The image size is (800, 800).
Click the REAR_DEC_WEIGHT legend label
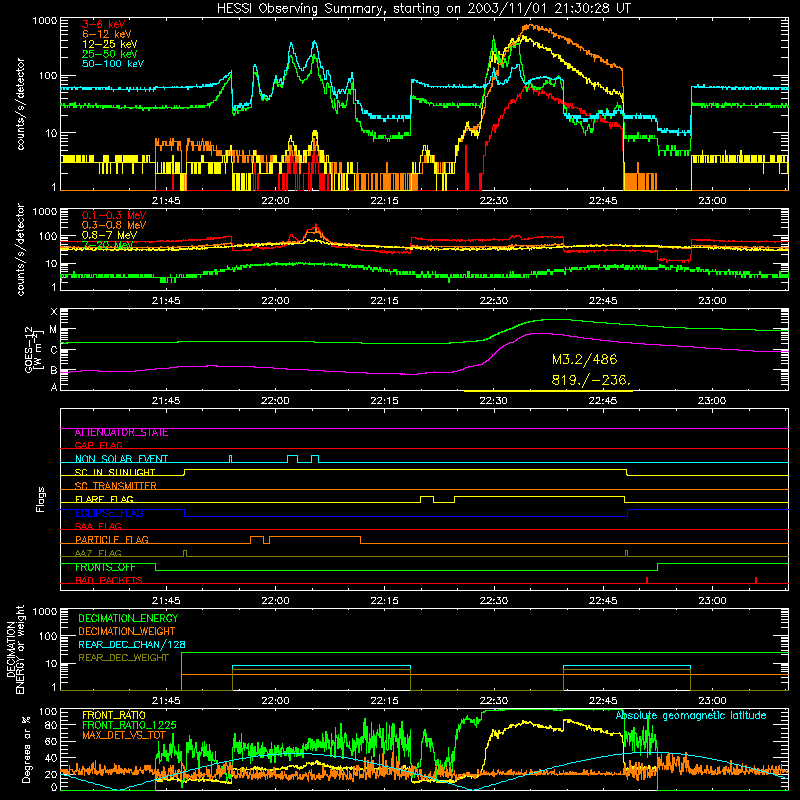pyautogui.click(x=123, y=658)
